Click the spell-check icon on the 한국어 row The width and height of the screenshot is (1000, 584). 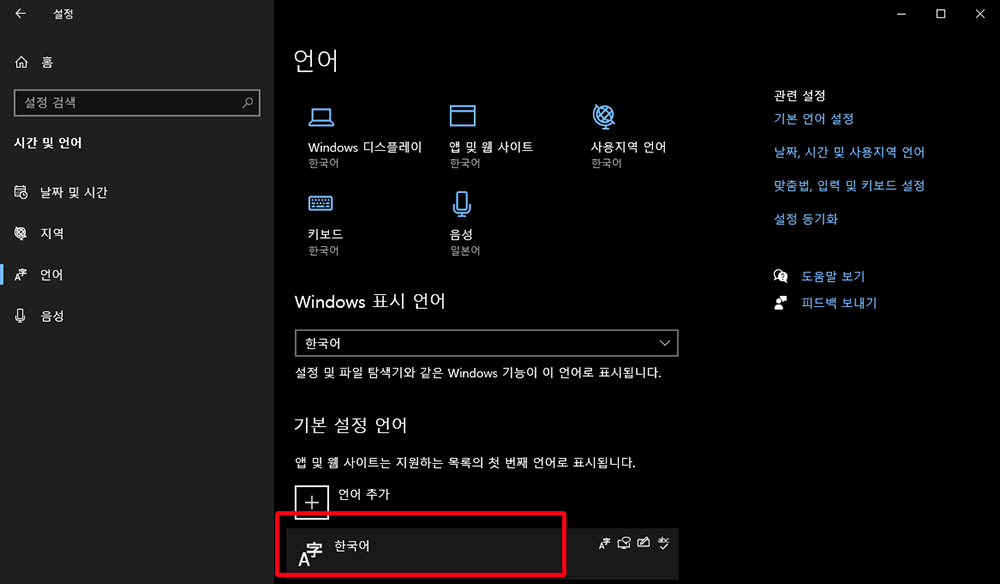point(663,543)
